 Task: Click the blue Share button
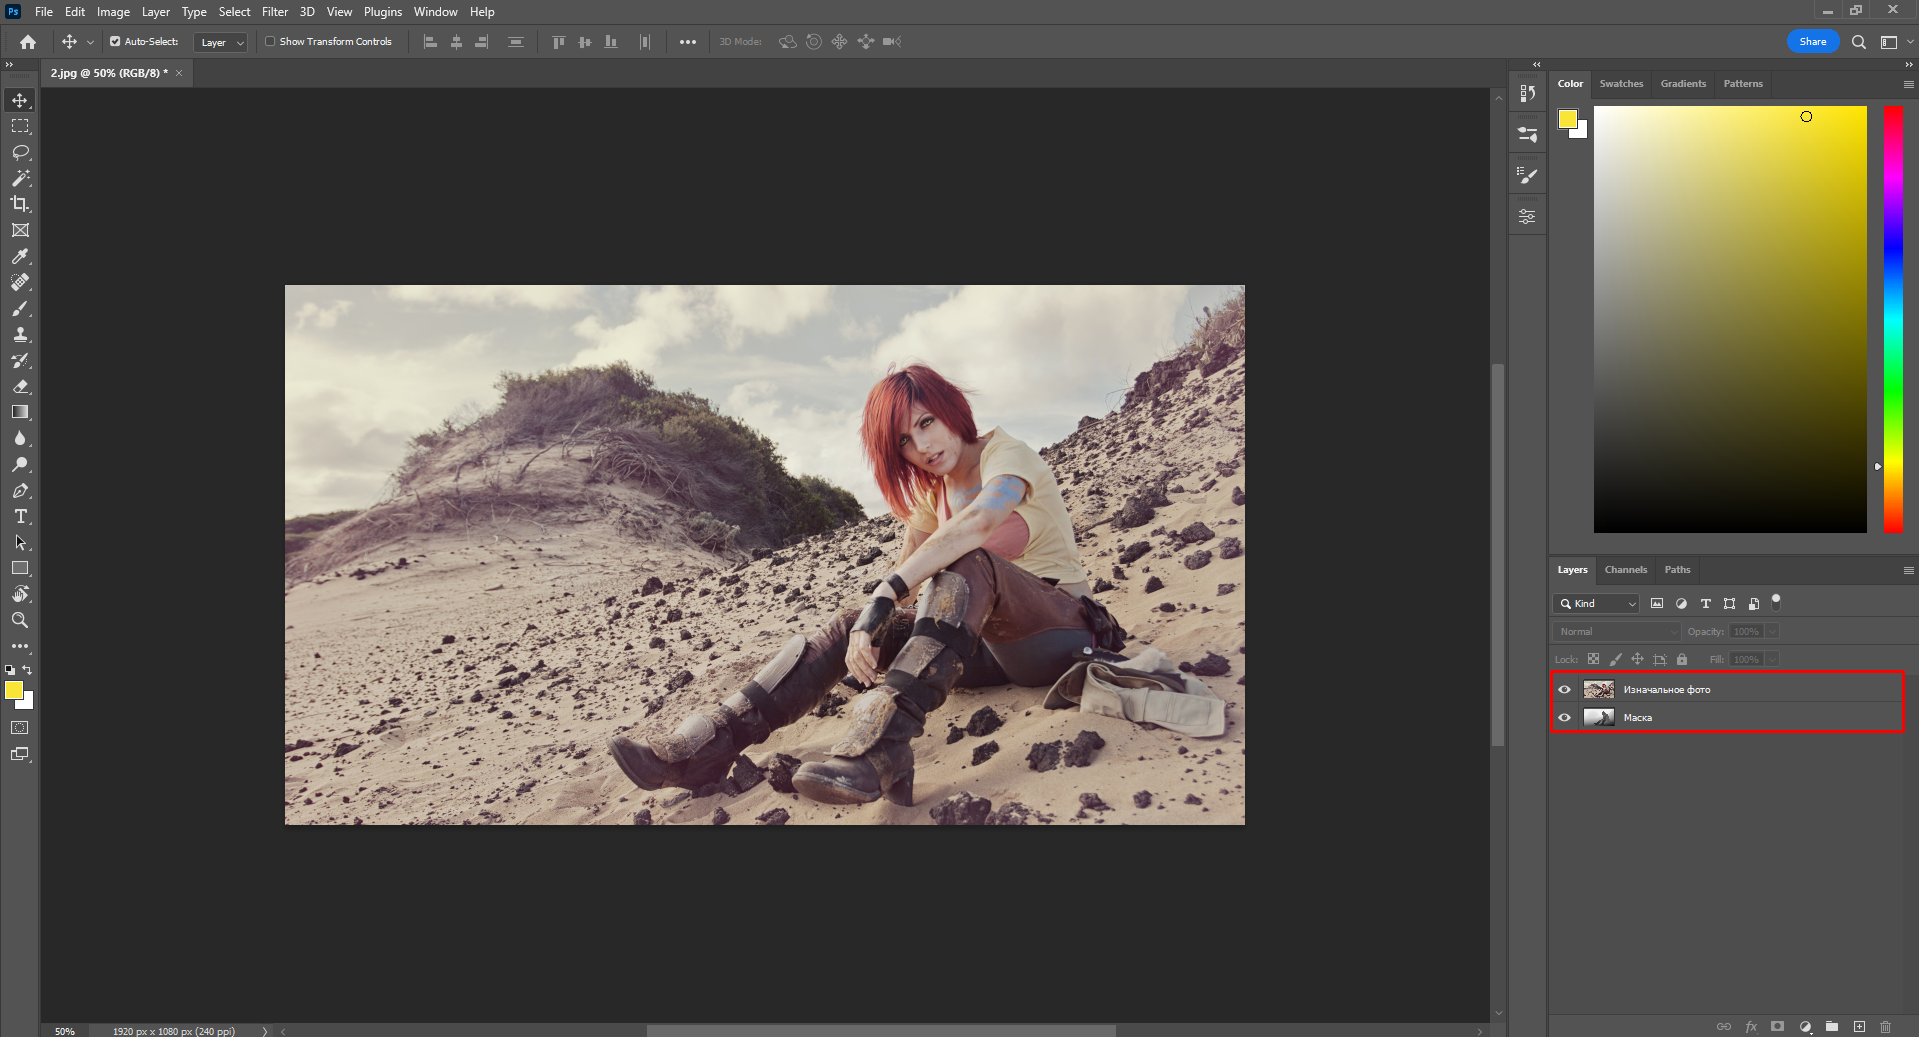[1812, 42]
